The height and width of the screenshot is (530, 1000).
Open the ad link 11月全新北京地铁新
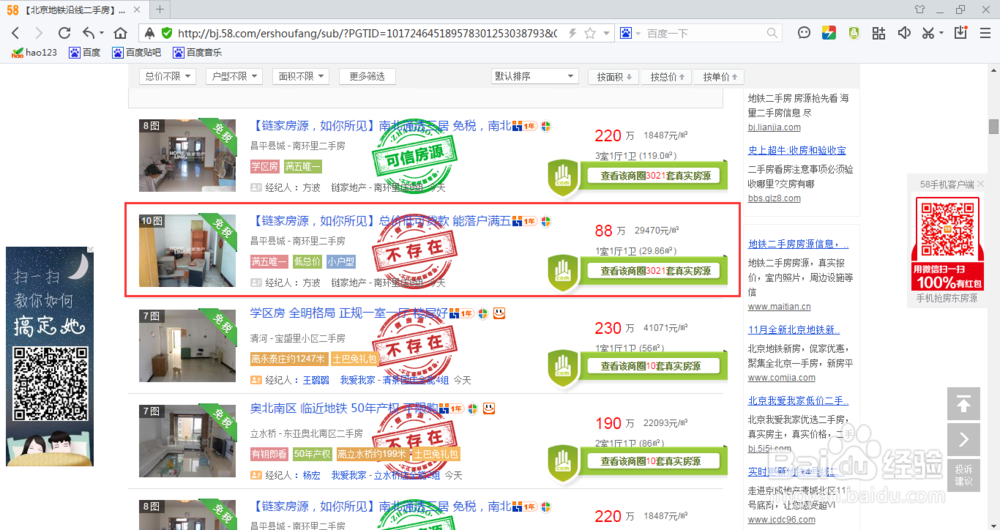pos(793,330)
